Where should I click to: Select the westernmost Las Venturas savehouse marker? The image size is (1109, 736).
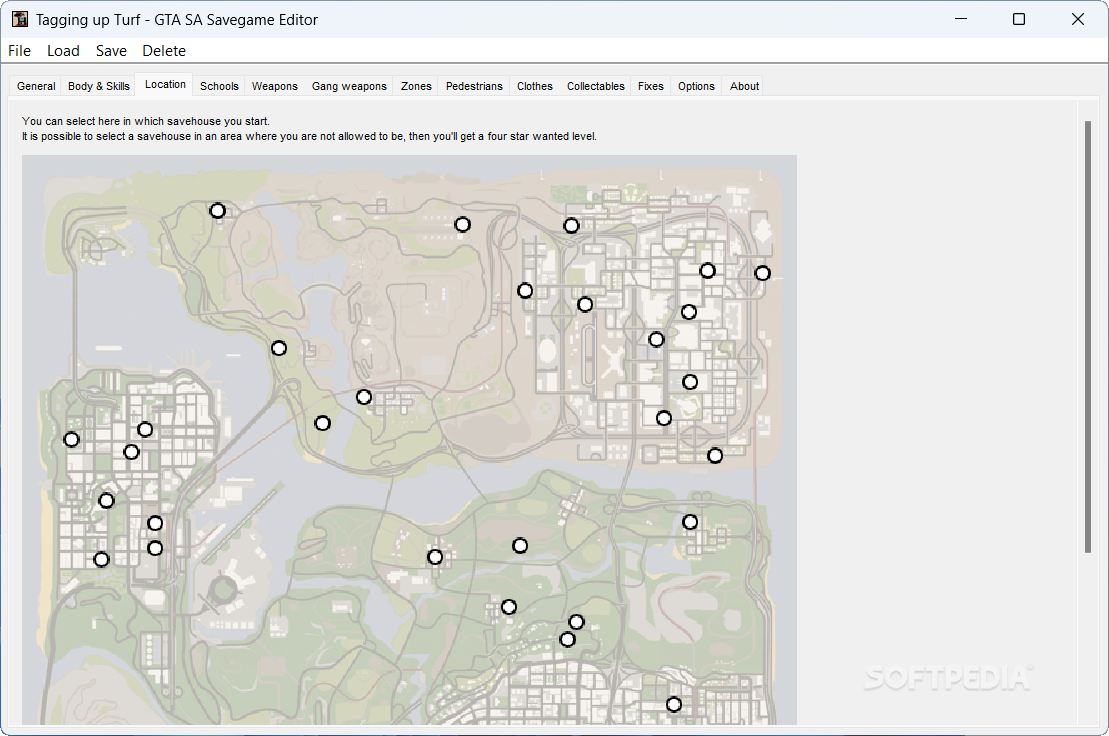tap(525, 291)
